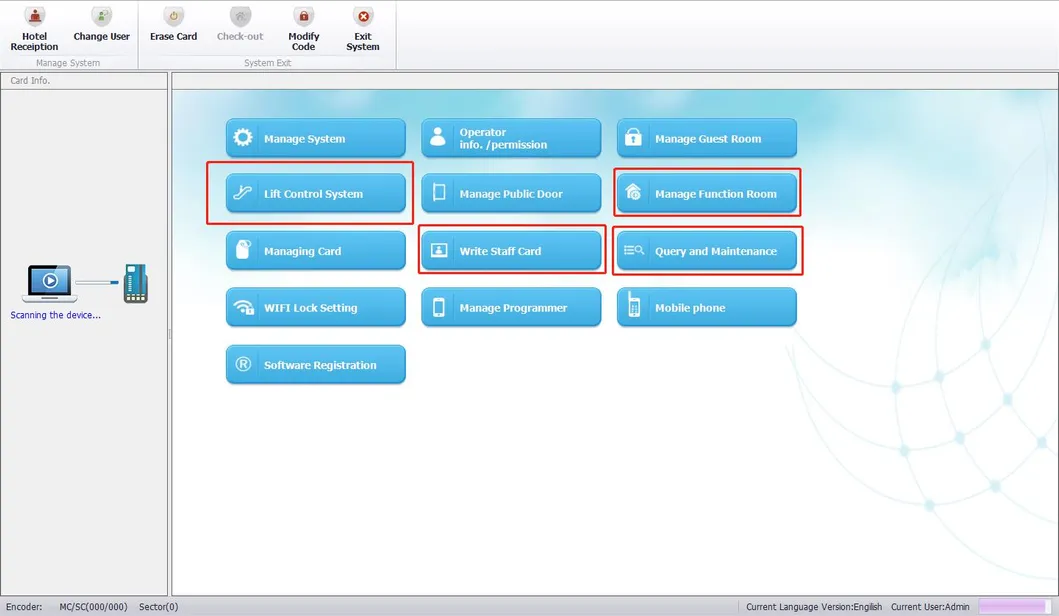Click the gear icon on Manage System

pos(243,139)
